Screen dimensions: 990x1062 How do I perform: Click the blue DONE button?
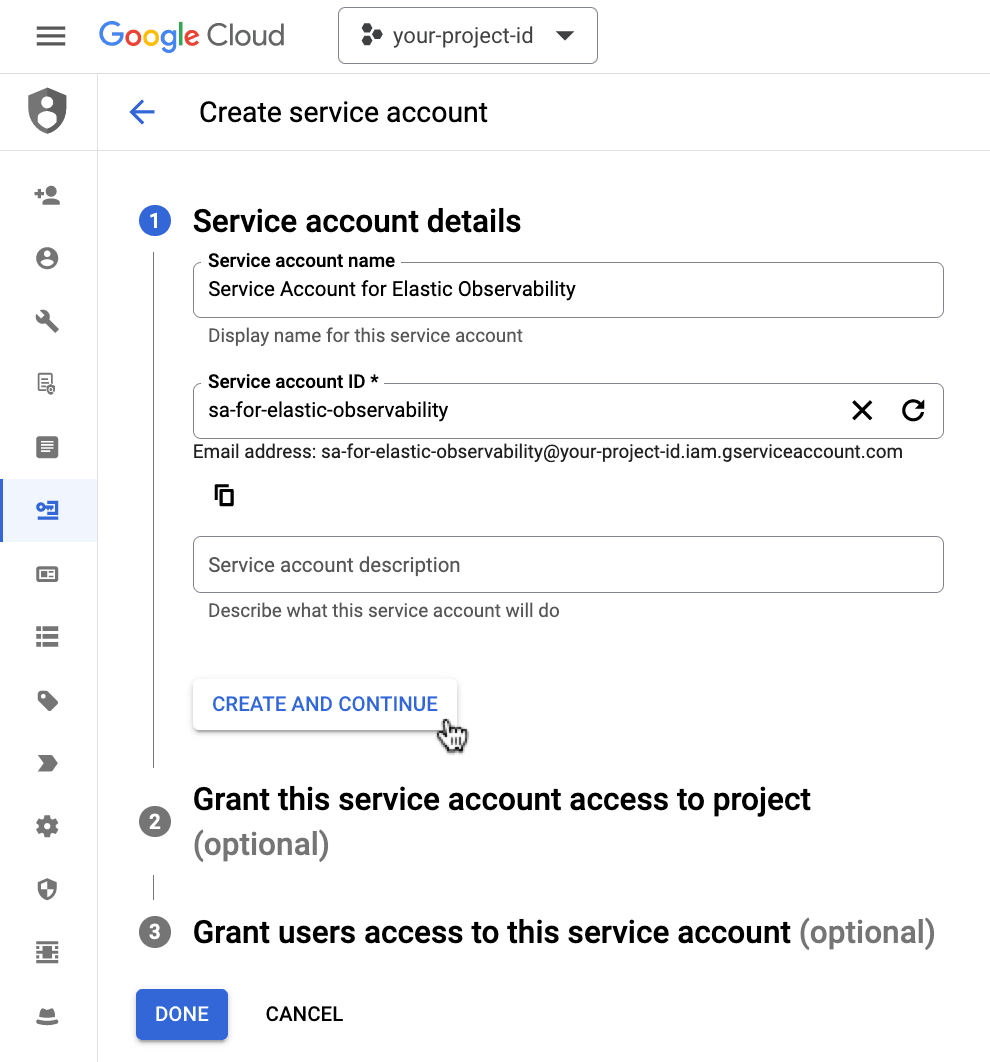tap(182, 1014)
